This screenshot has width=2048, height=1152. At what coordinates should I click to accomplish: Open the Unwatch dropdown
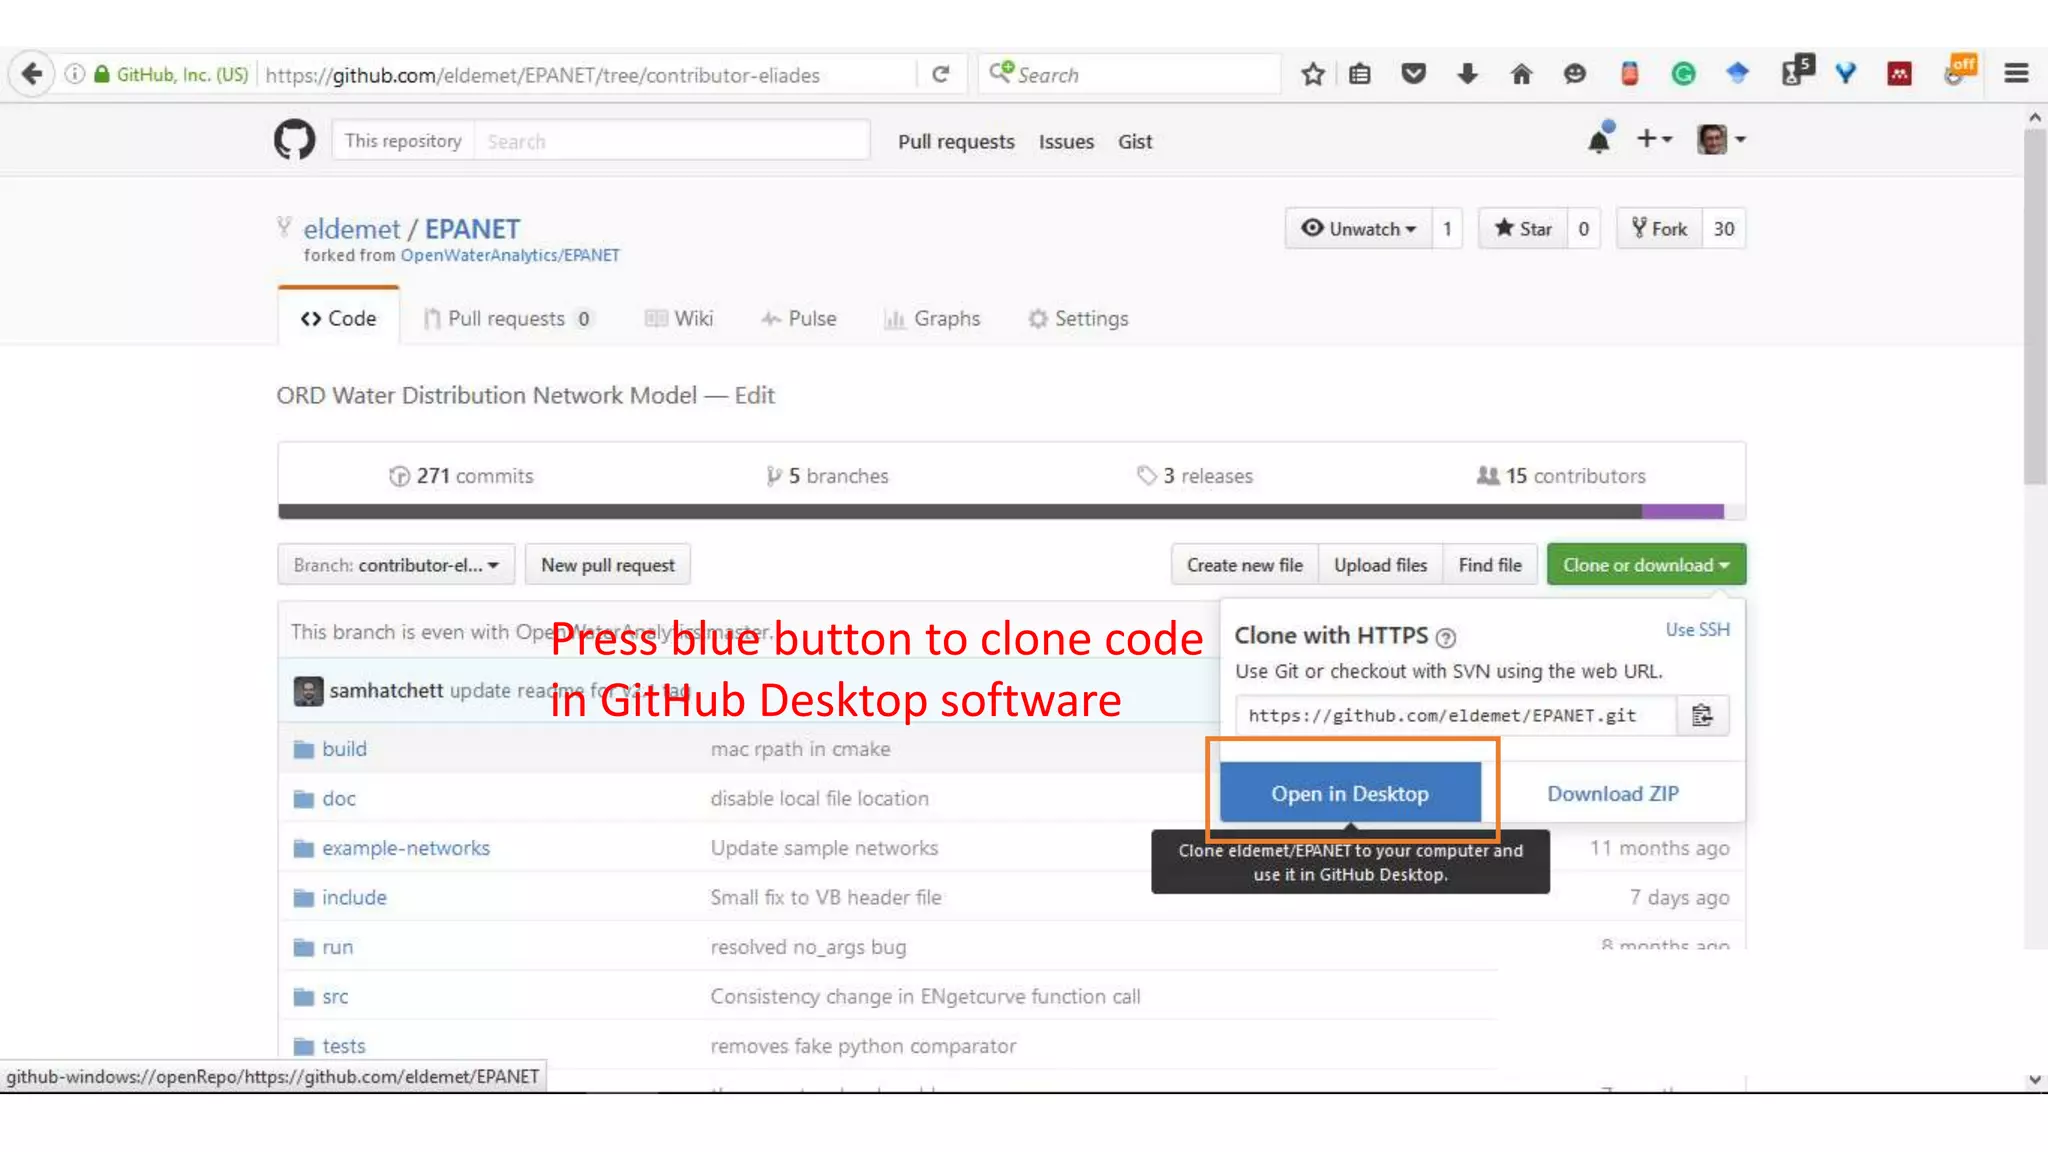coord(1358,229)
